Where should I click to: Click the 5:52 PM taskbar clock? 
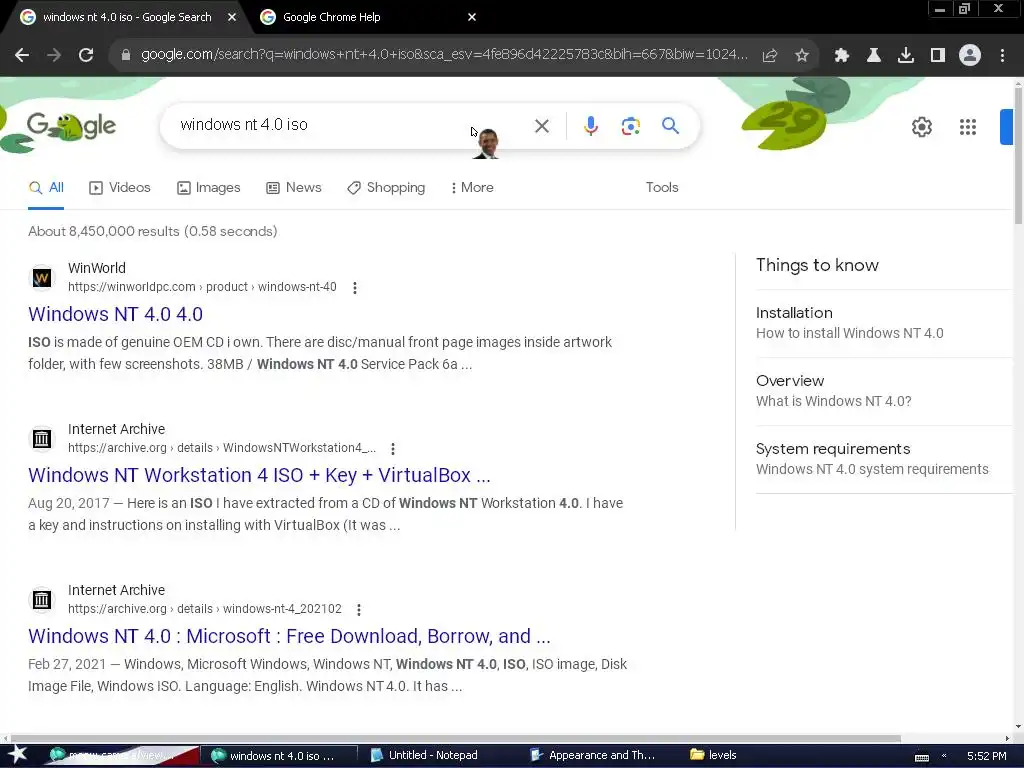(987, 756)
